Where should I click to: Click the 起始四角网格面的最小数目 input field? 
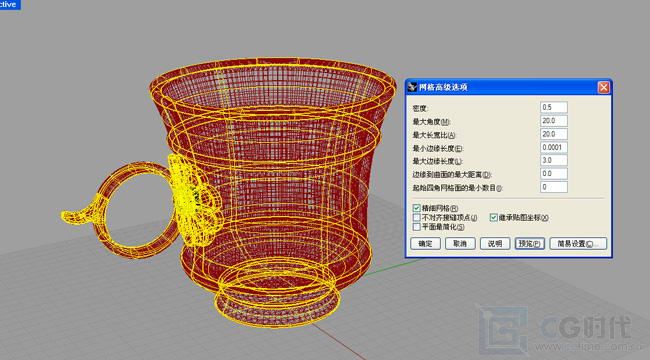(554, 187)
